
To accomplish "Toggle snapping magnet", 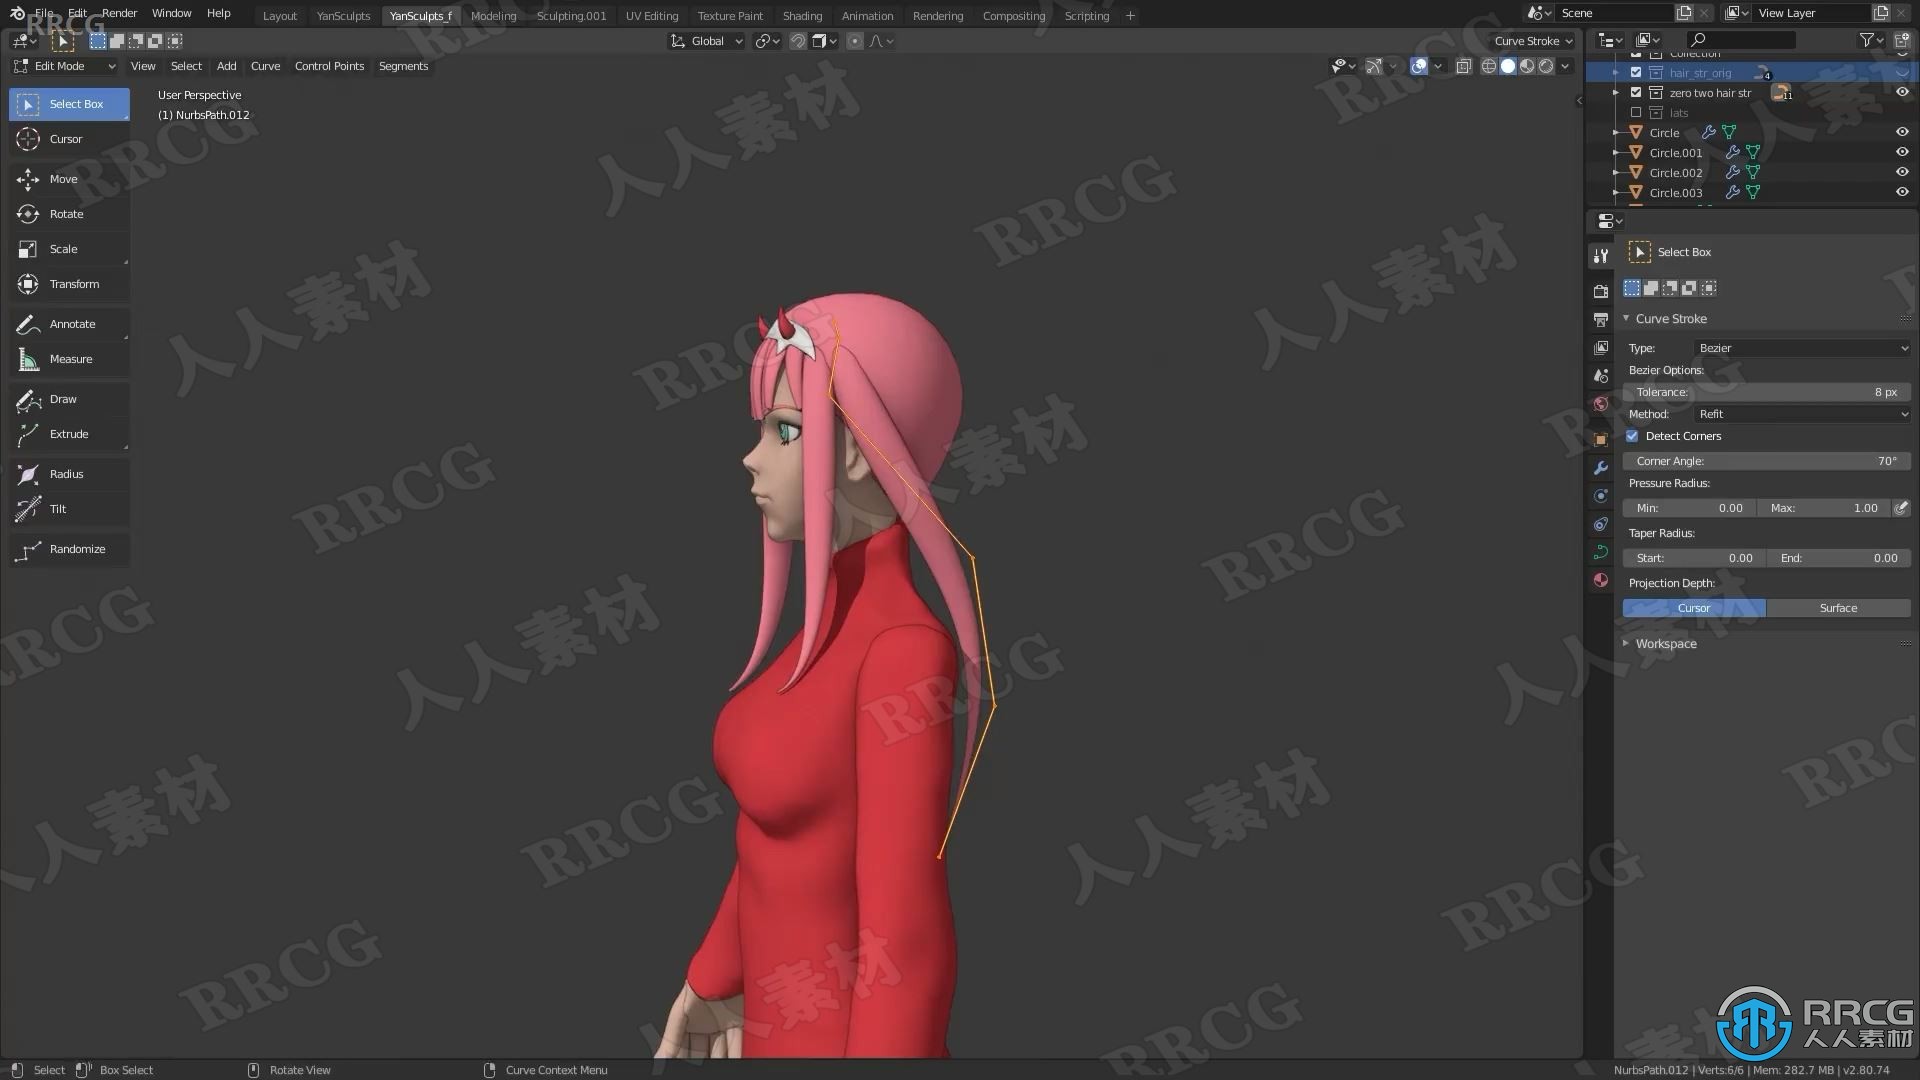I will click(797, 41).
